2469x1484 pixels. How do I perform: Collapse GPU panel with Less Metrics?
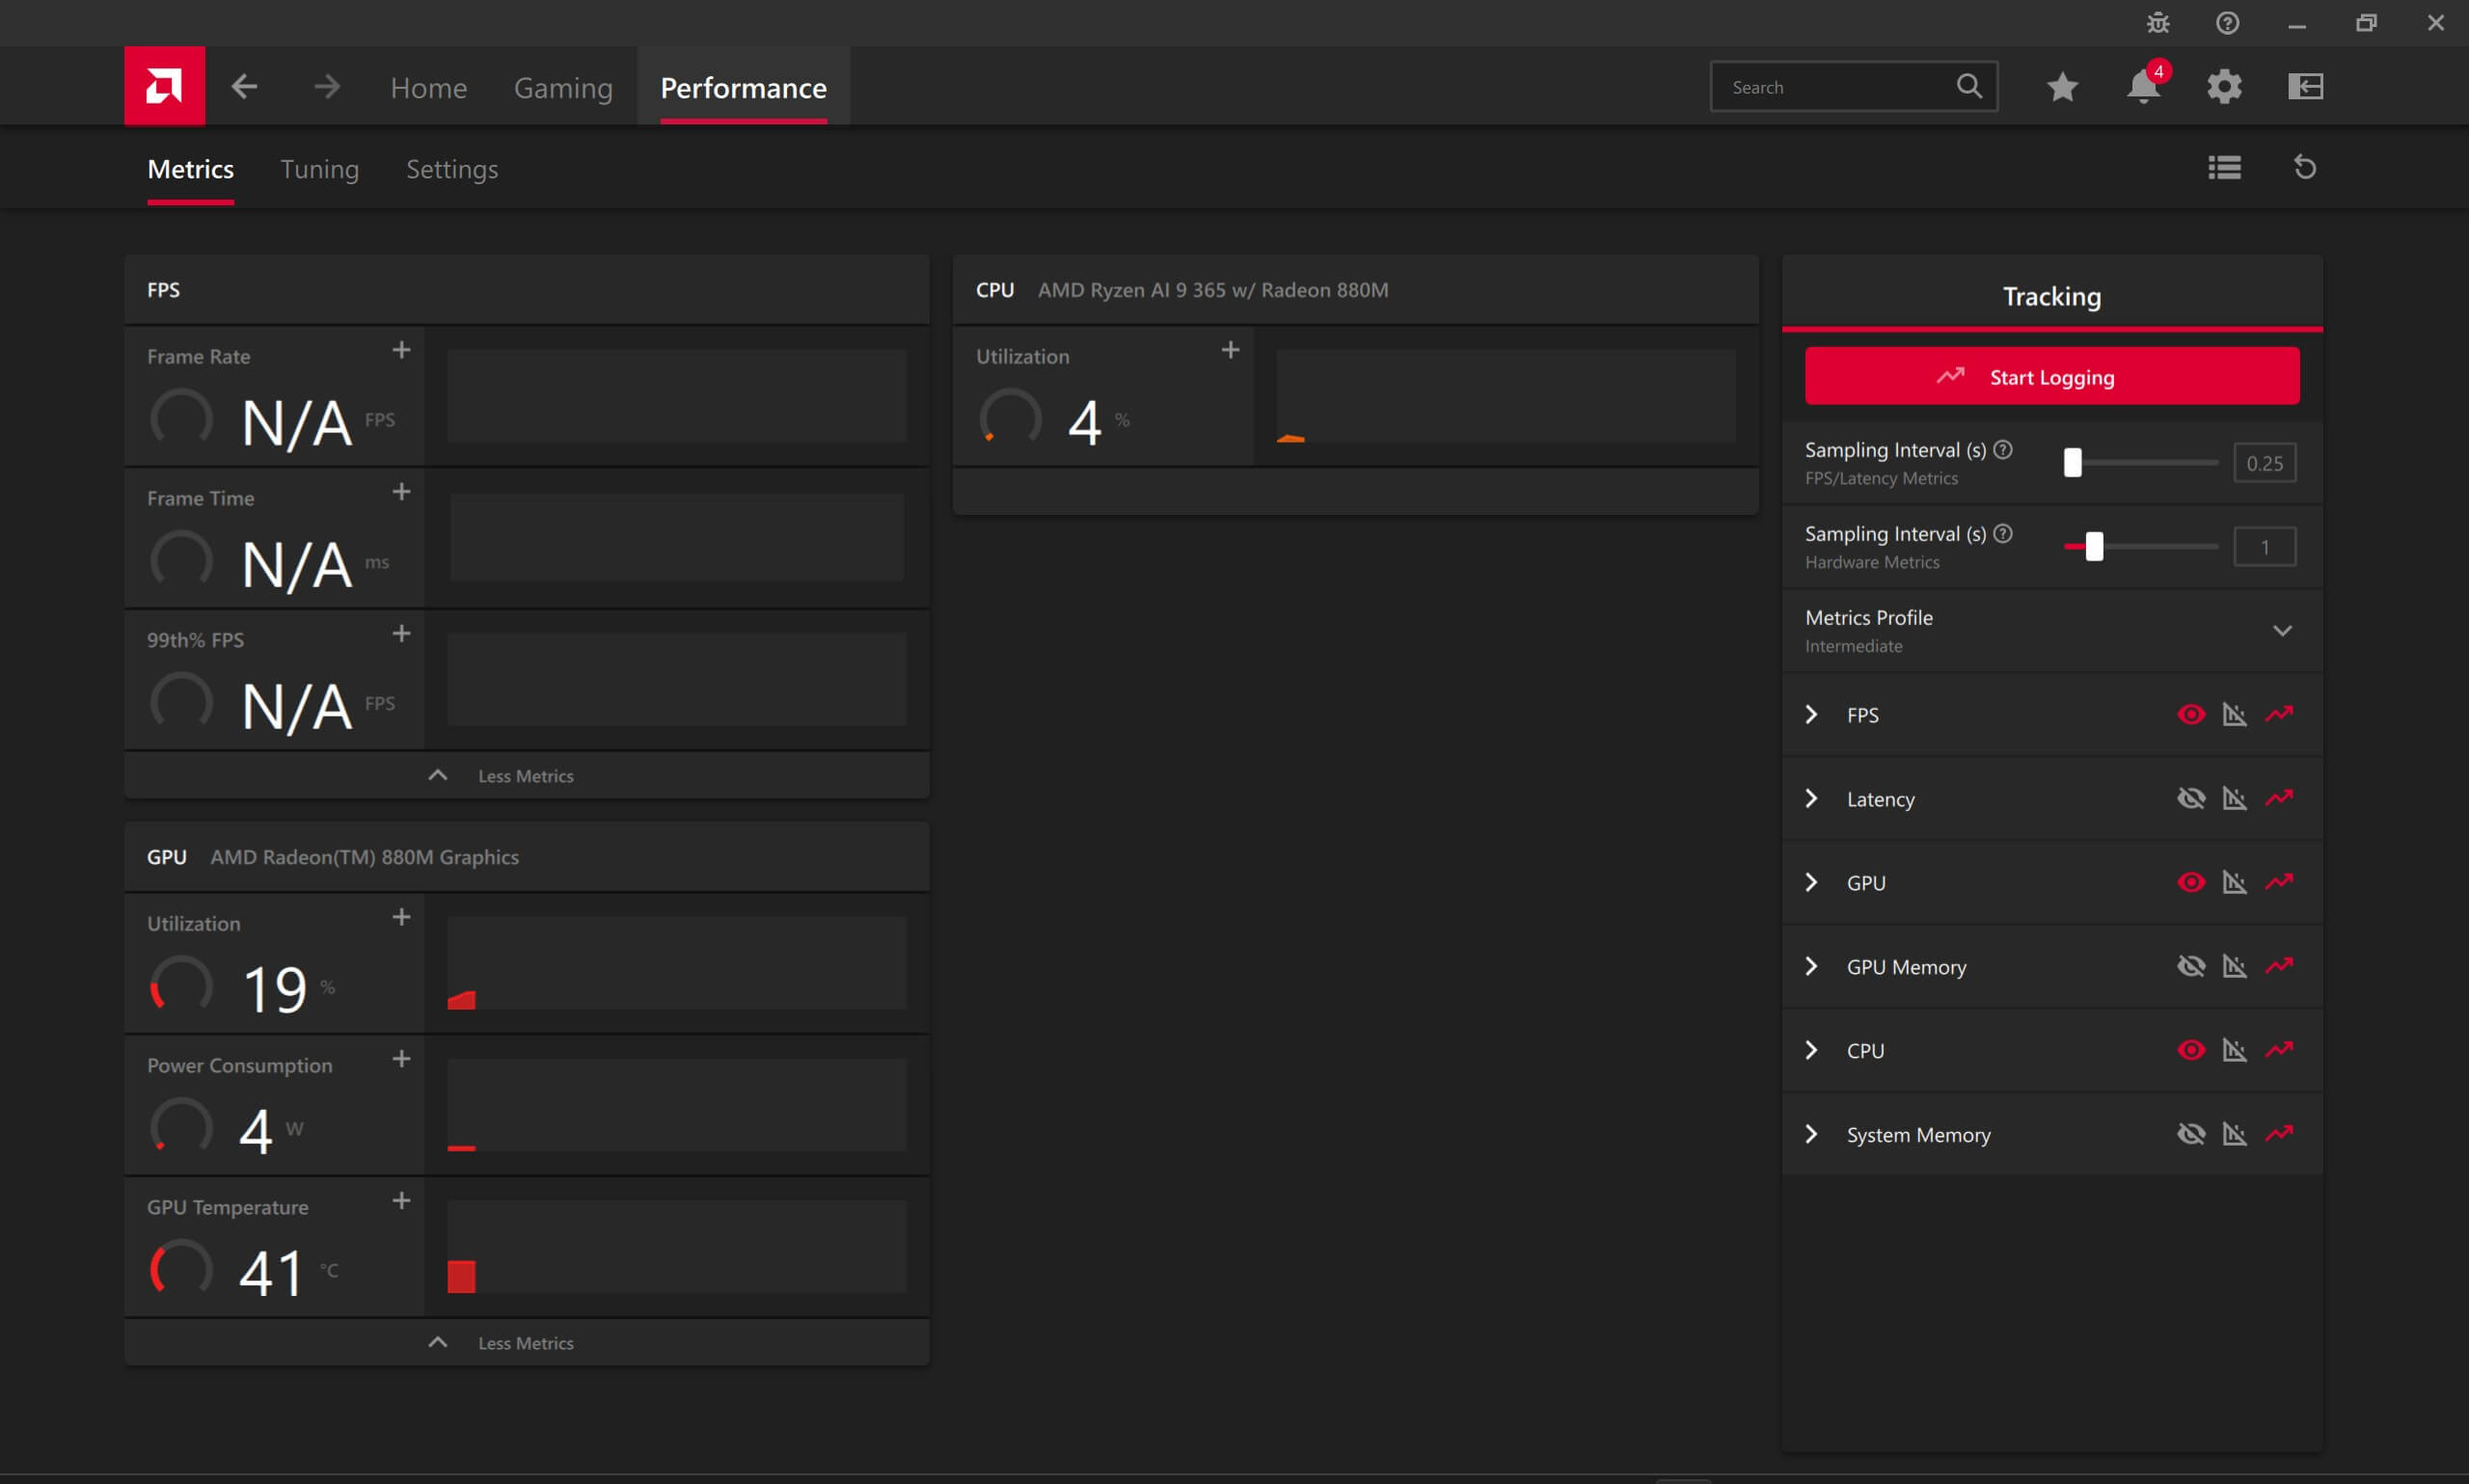point(527,1343)
